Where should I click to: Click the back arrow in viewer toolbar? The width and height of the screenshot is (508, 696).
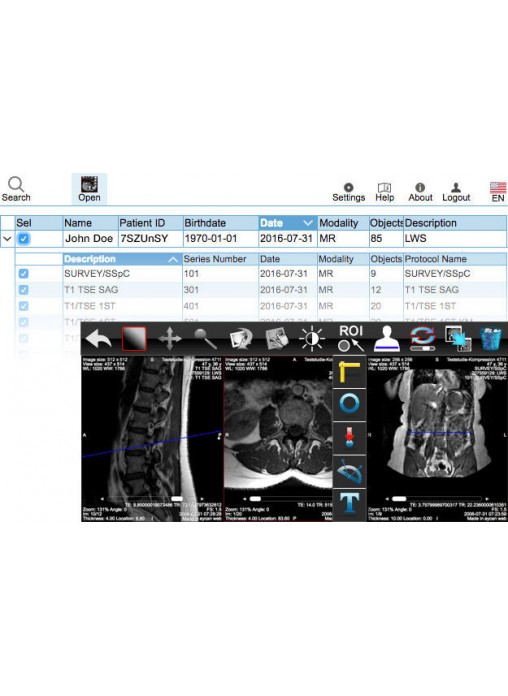(99, 340)
